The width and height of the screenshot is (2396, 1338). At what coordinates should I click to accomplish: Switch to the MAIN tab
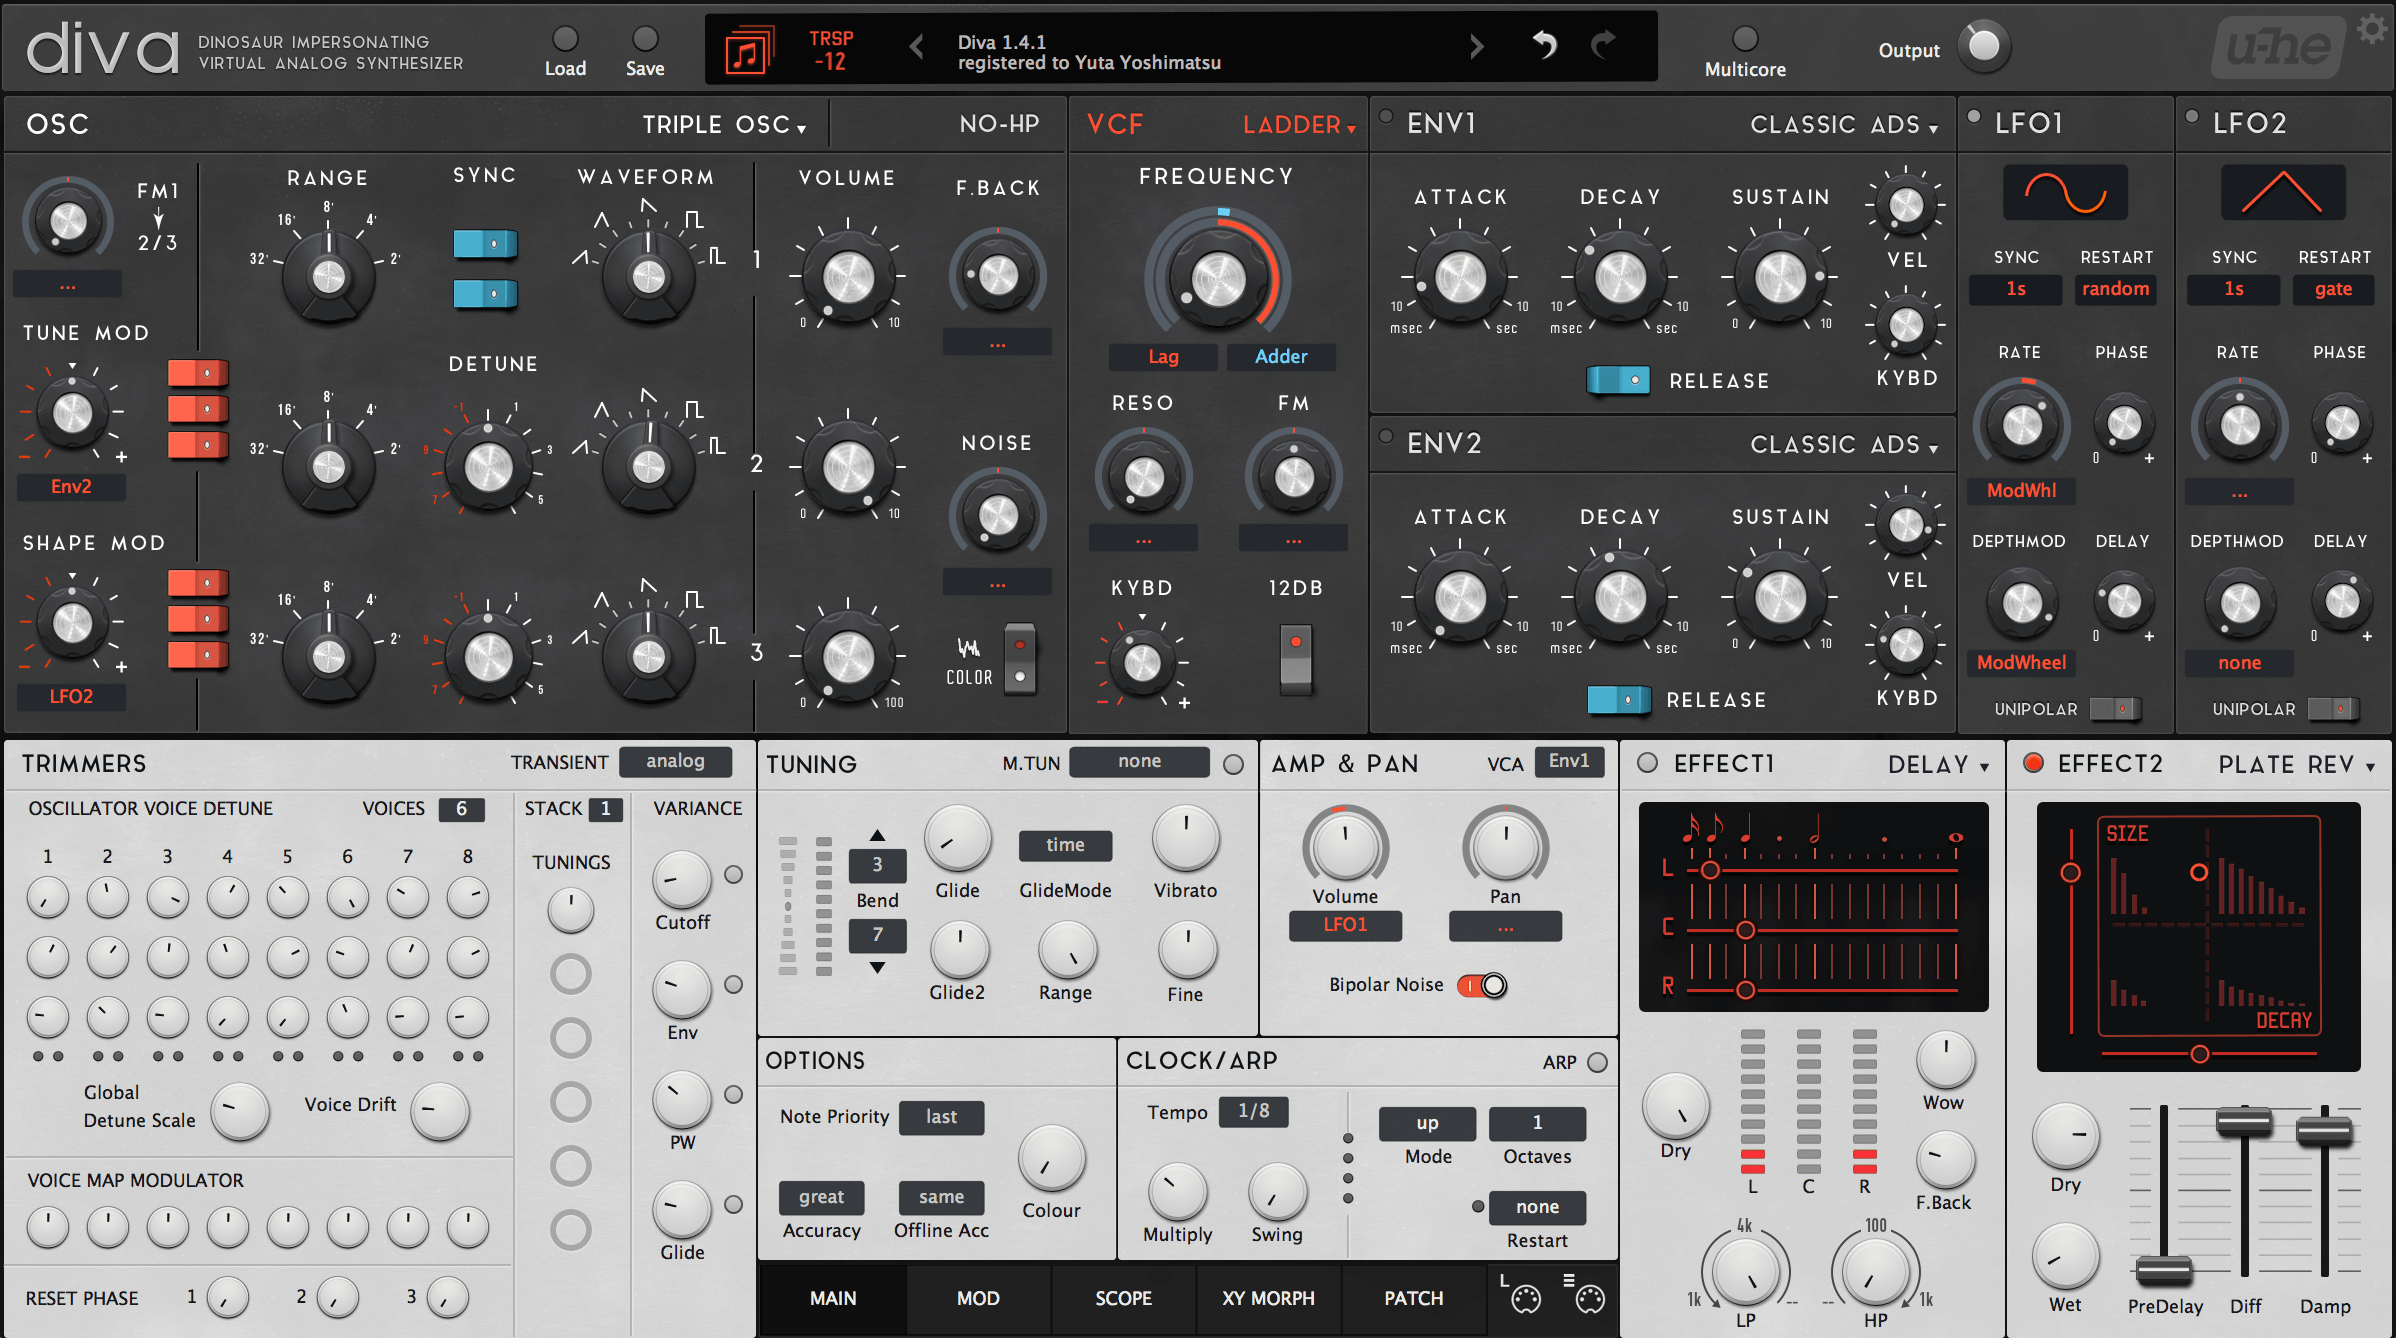[833, 1298]
